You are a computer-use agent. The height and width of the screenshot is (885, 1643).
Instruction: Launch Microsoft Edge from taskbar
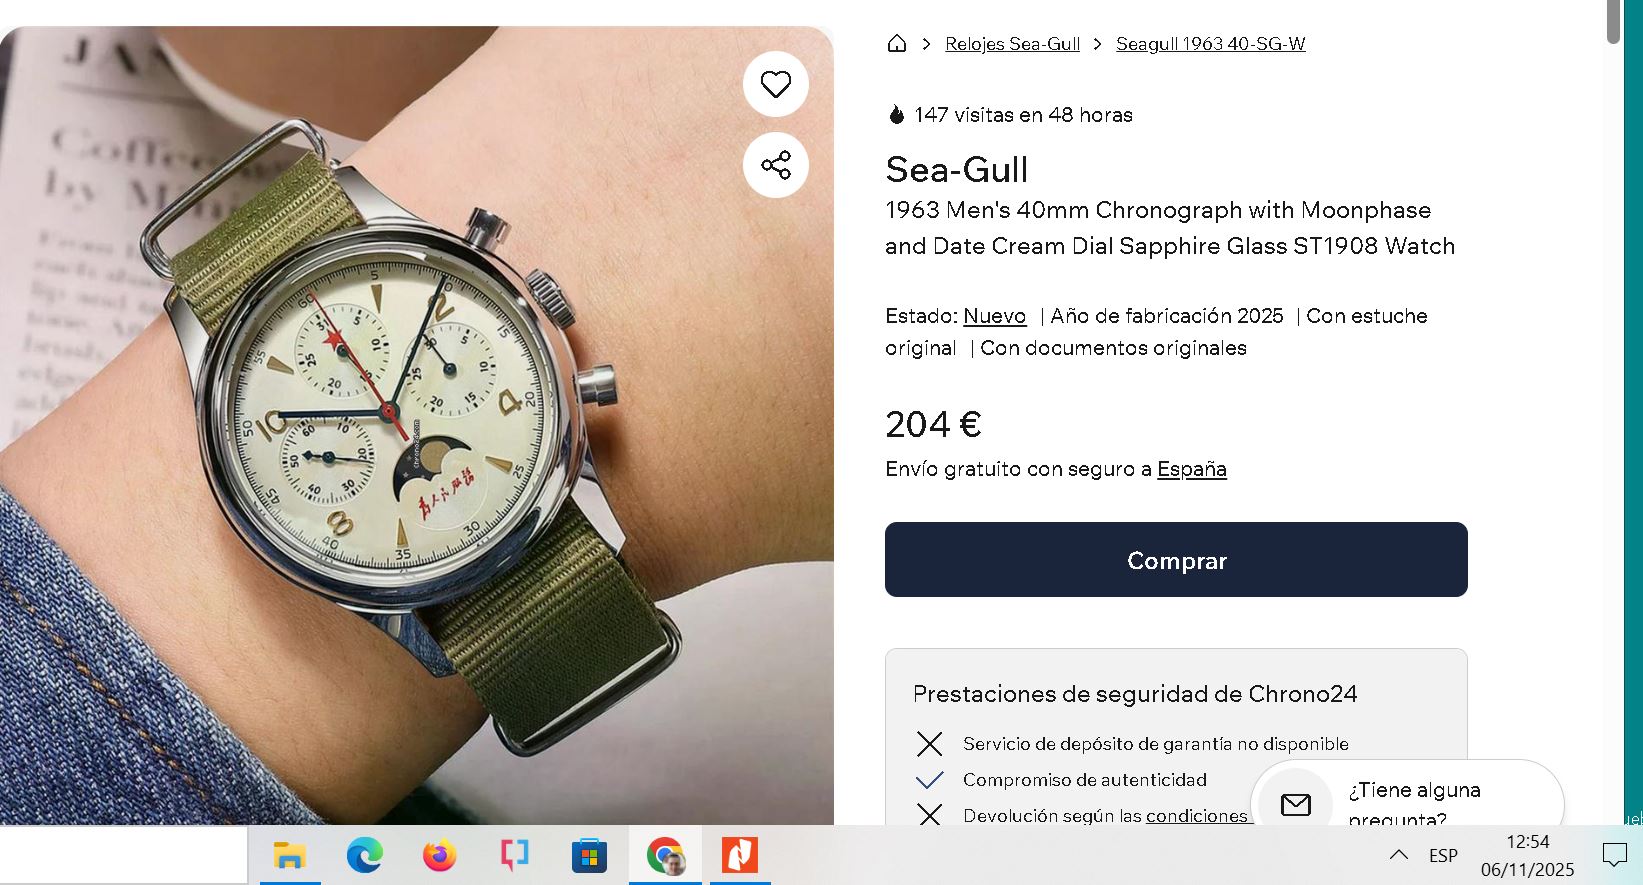click(364, 856)
